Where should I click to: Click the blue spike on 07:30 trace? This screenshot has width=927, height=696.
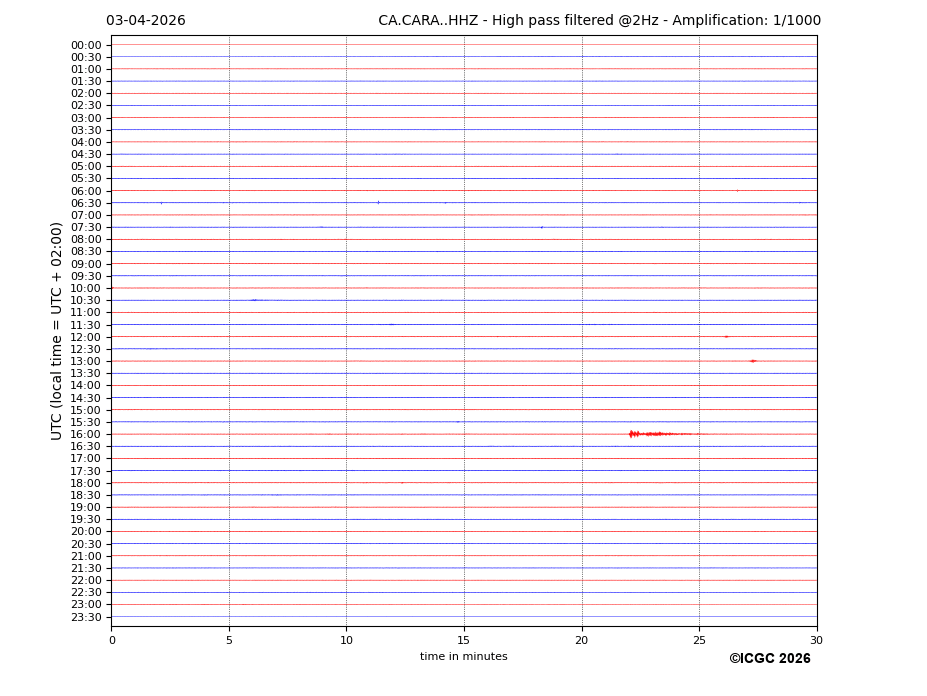tap(542, 227)
